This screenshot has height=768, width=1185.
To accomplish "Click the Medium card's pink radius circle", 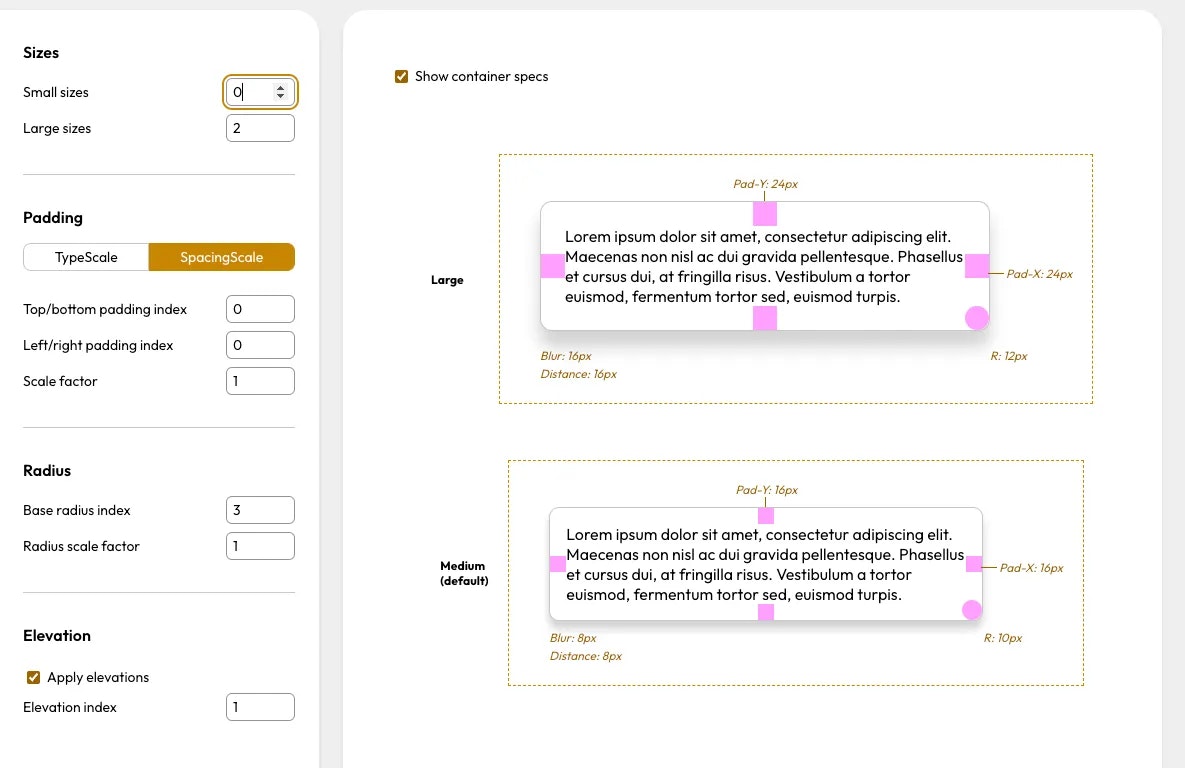I will pyautogui.click(x=972, y=610).
